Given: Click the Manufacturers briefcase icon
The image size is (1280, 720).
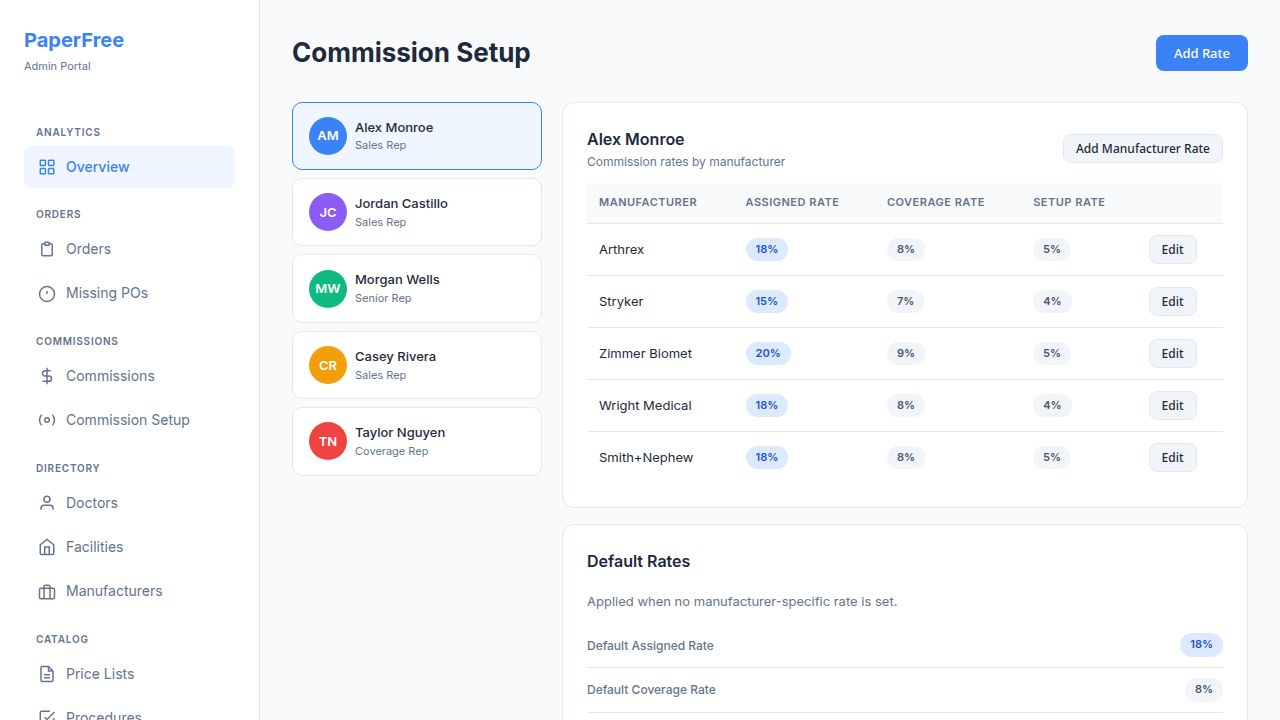Looking at the screenshot, I should 47,591.
